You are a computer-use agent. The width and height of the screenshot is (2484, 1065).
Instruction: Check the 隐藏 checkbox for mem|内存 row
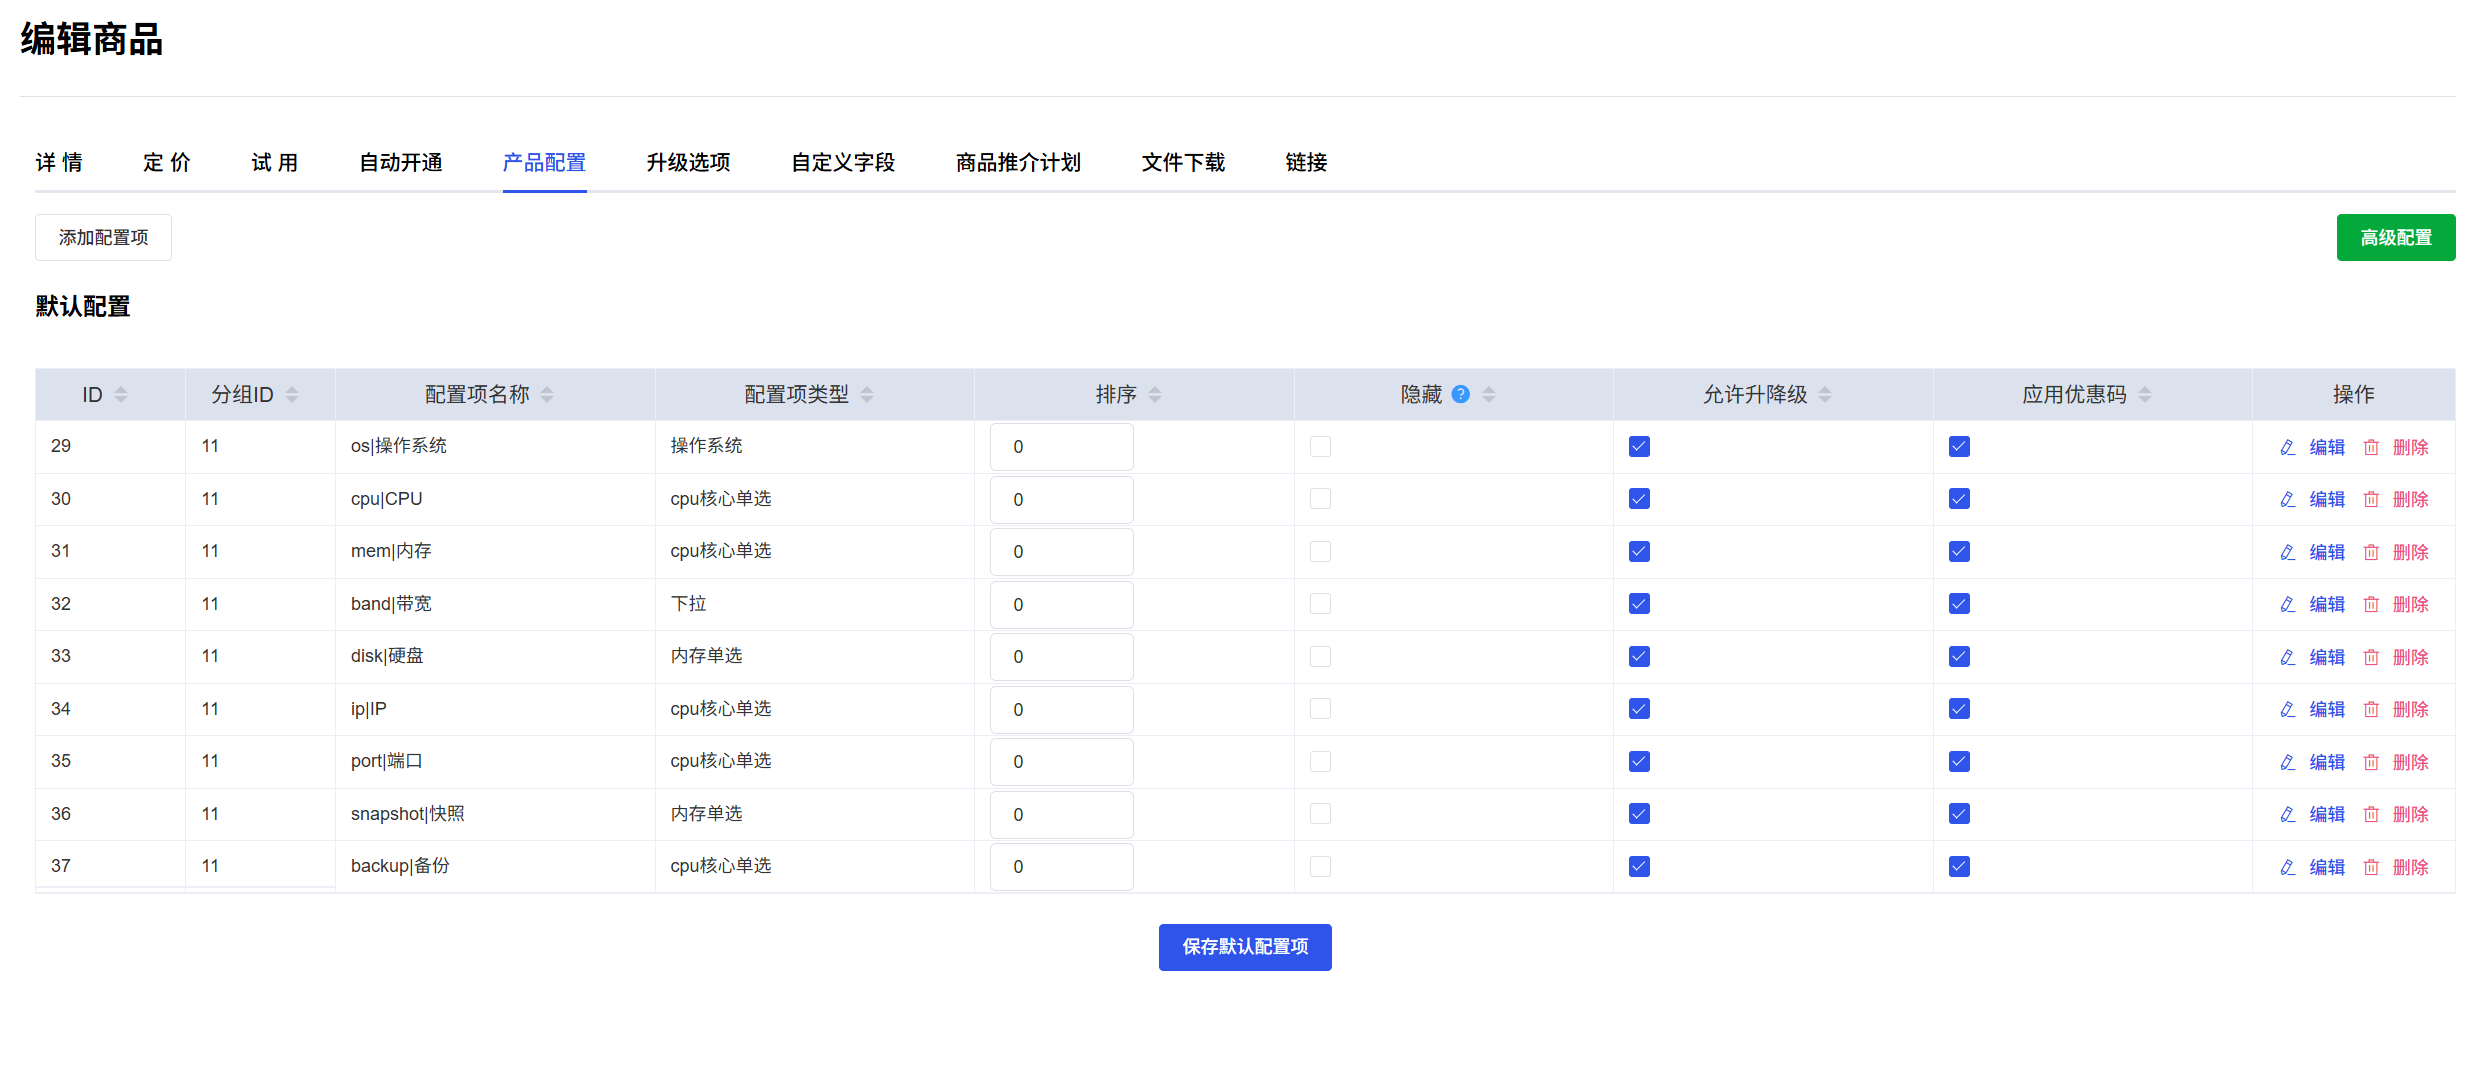click(1320, 552)
